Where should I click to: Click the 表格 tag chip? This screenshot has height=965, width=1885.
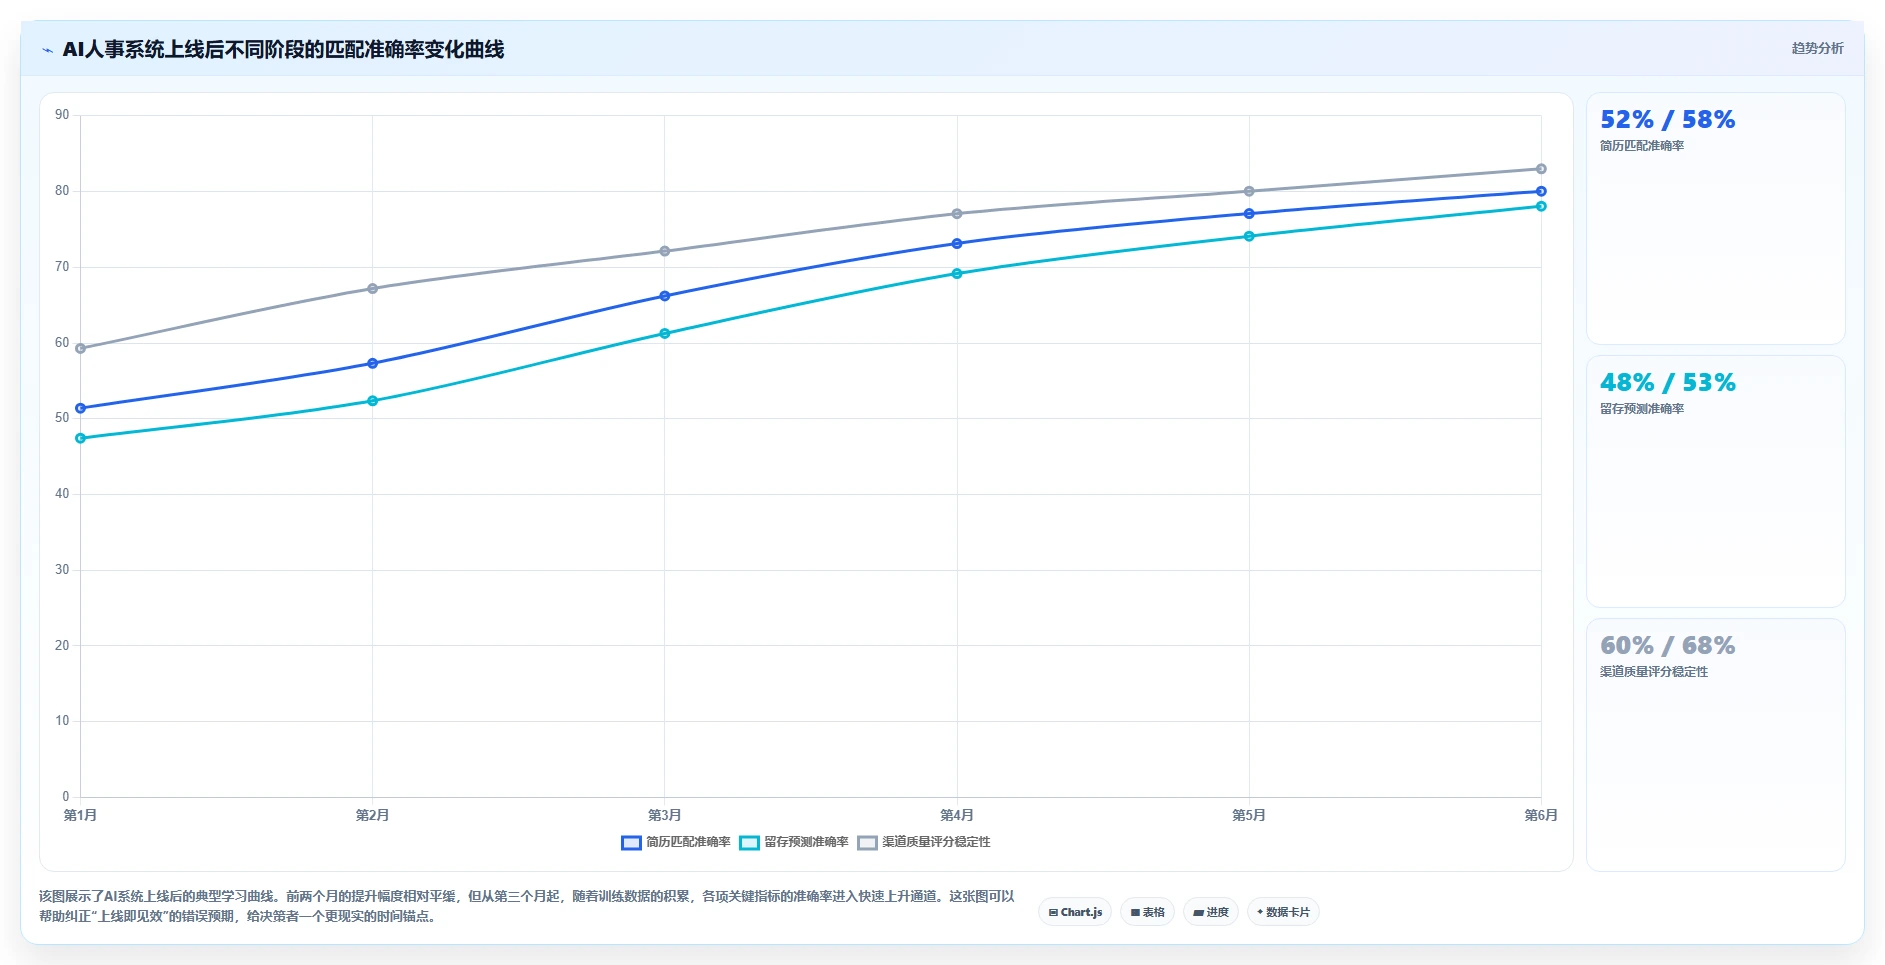click(1147, 912)
